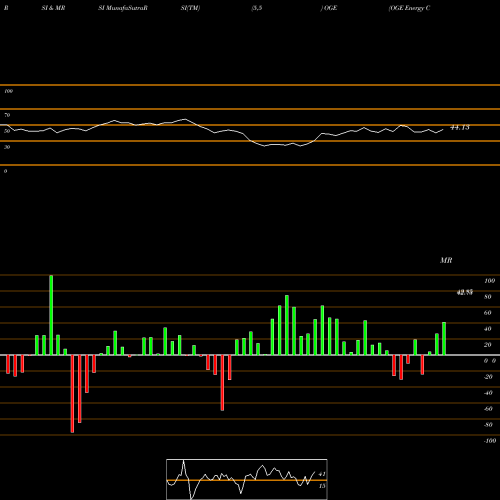Click the 30 label on RSI axis
The width and height of the screenshot is (500, 500).
coord(7,147)
